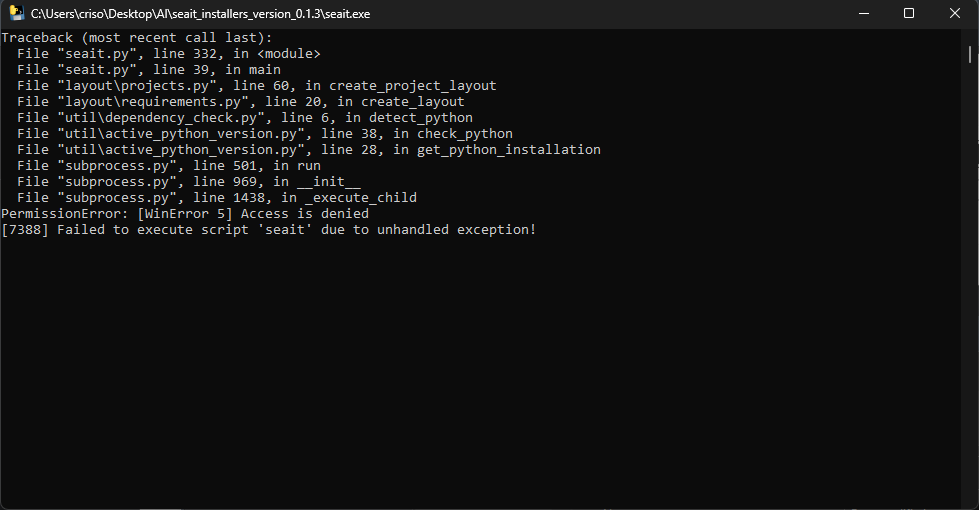Viewport: 979px width, 510px height.
Task: Click the line 38 check_python traceback entry
Action: [x=265, y=134]
